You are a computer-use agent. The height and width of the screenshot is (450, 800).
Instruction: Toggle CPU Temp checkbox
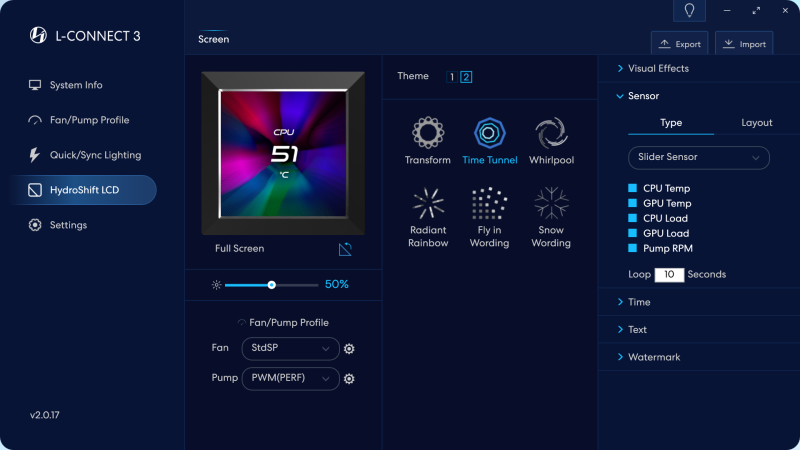click(633, 188)
